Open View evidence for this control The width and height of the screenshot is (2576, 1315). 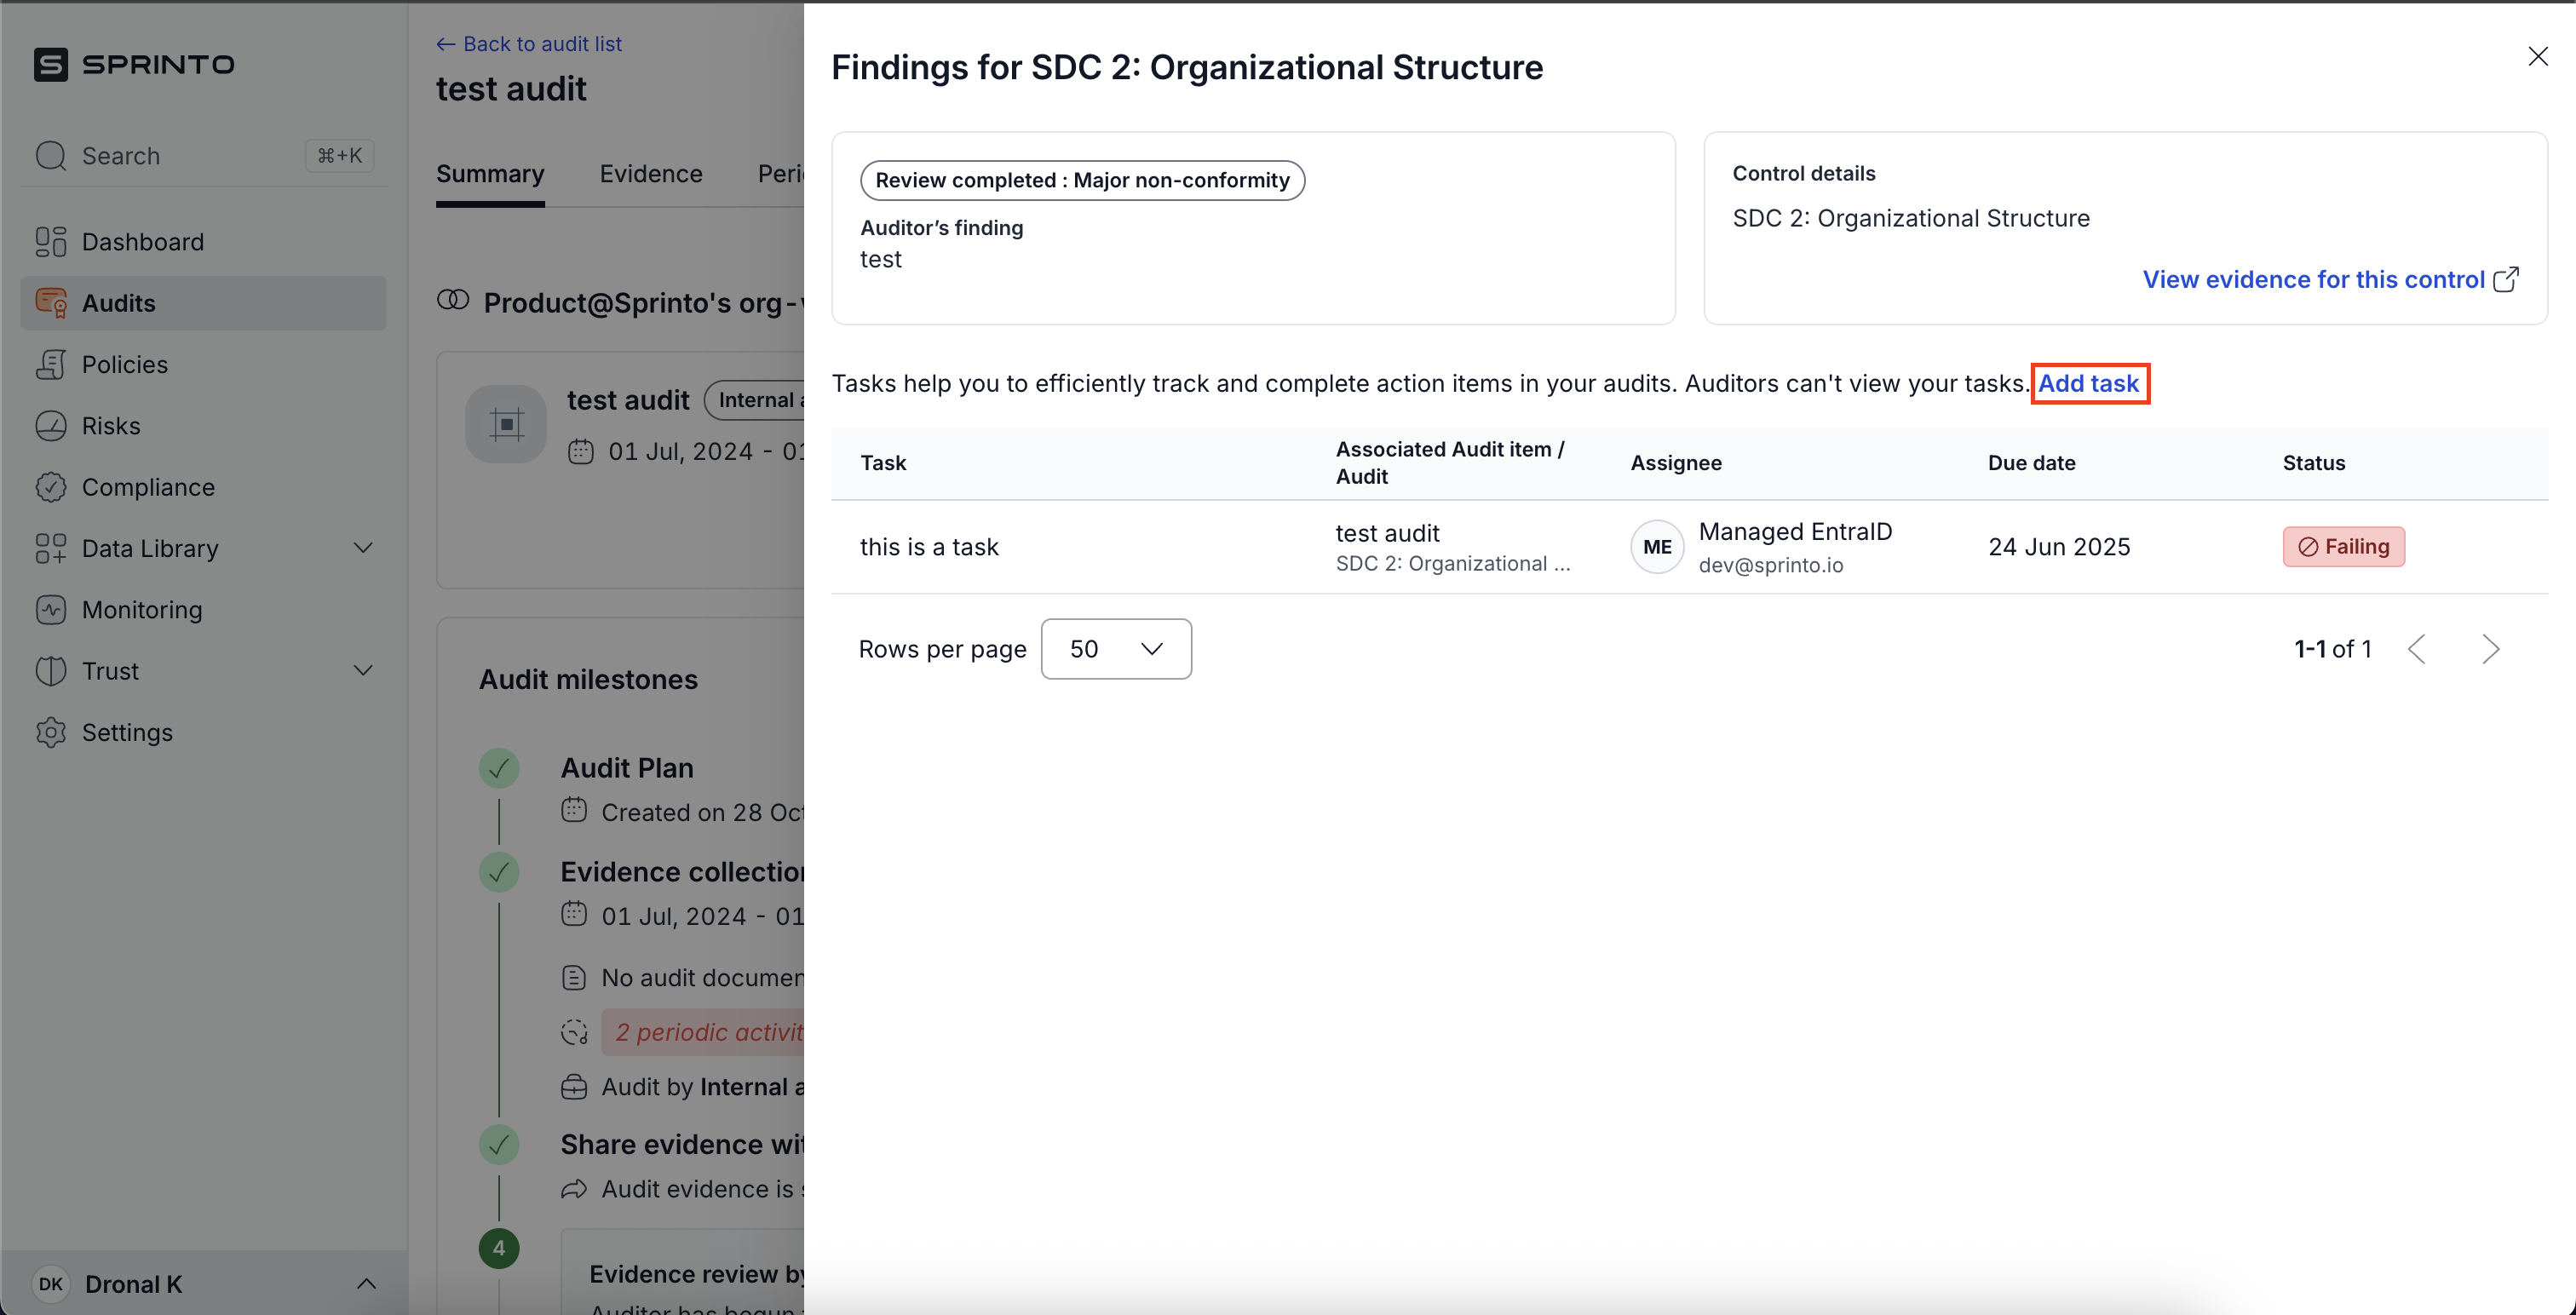point(2313,280)
